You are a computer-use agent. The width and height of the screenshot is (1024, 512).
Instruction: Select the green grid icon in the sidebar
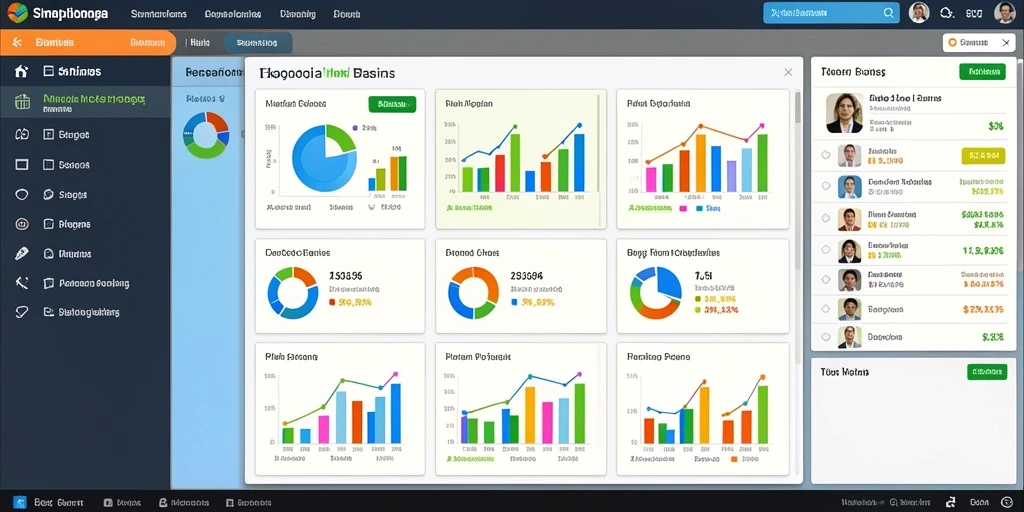tap(22, 101)
